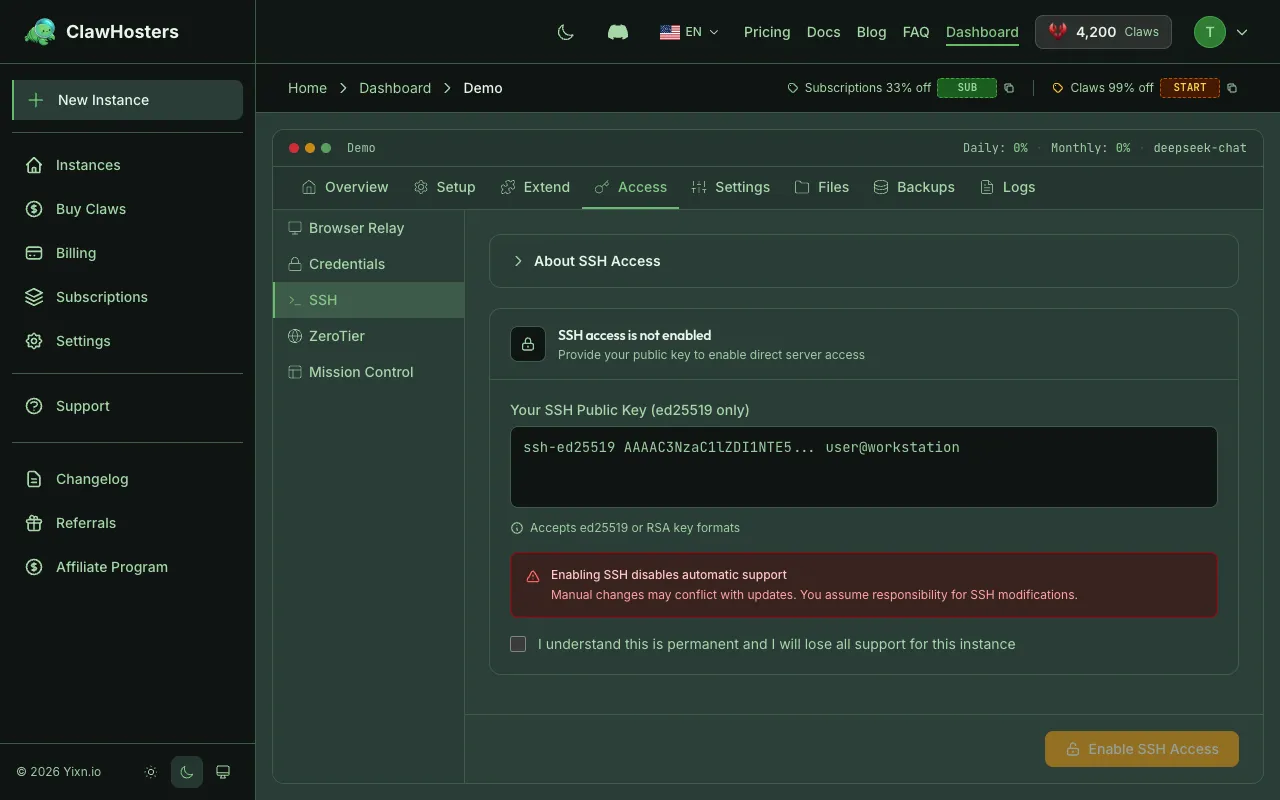Screen dimensions: 1280x800
Task: Switch to the Backups tab
Action: click(914, 187)
